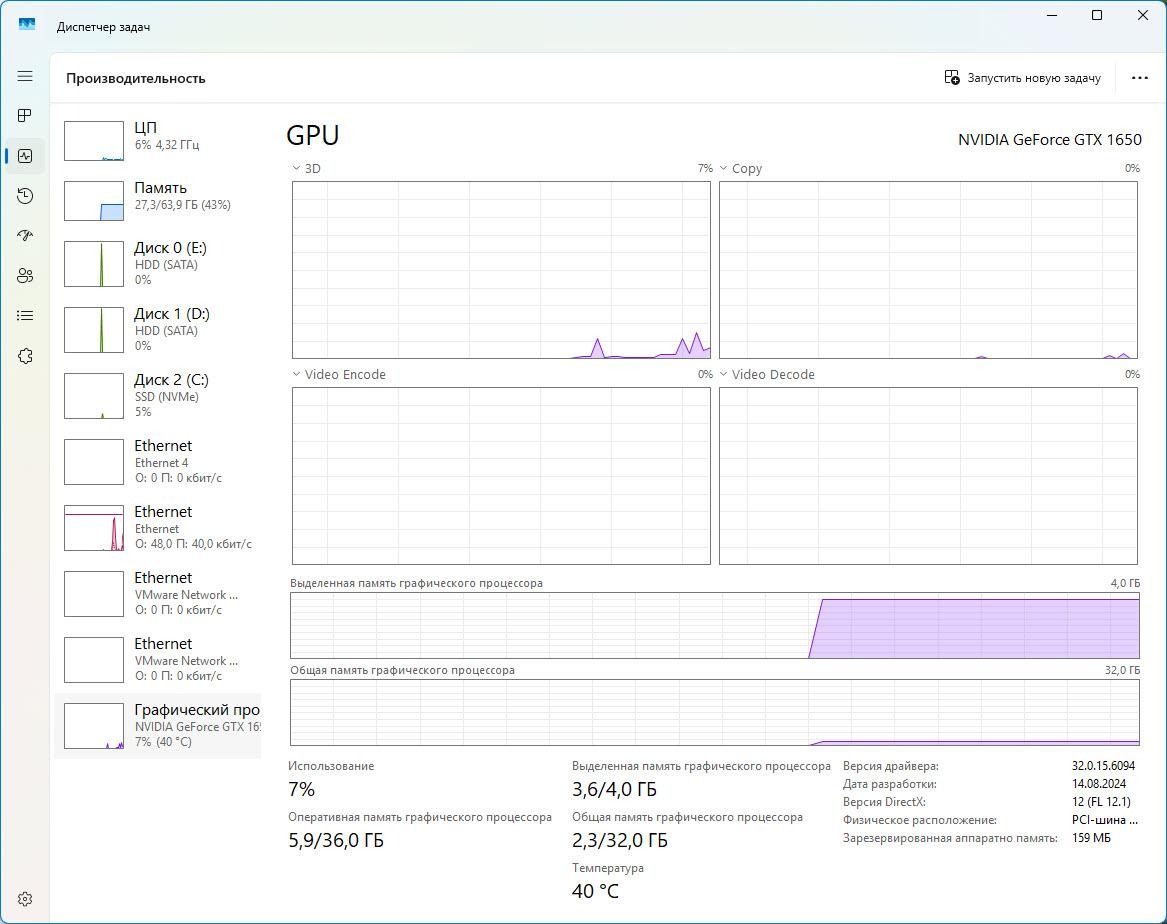Open the Users page icon
1167x924 pixels.
[25, 275]
